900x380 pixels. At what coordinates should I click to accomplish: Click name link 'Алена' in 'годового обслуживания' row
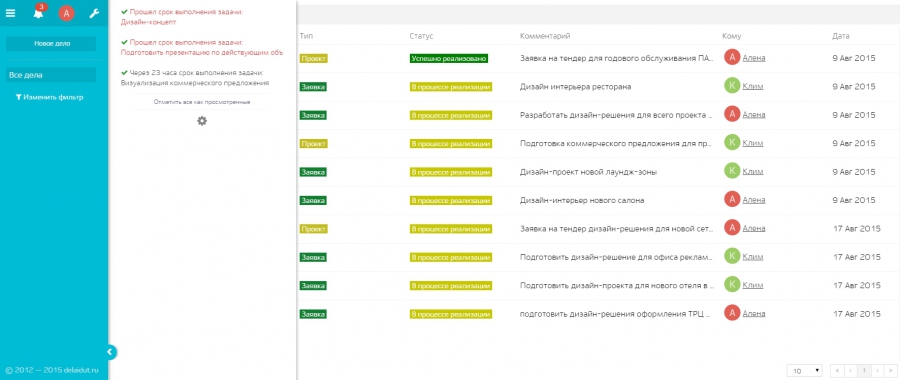[754, 58]
